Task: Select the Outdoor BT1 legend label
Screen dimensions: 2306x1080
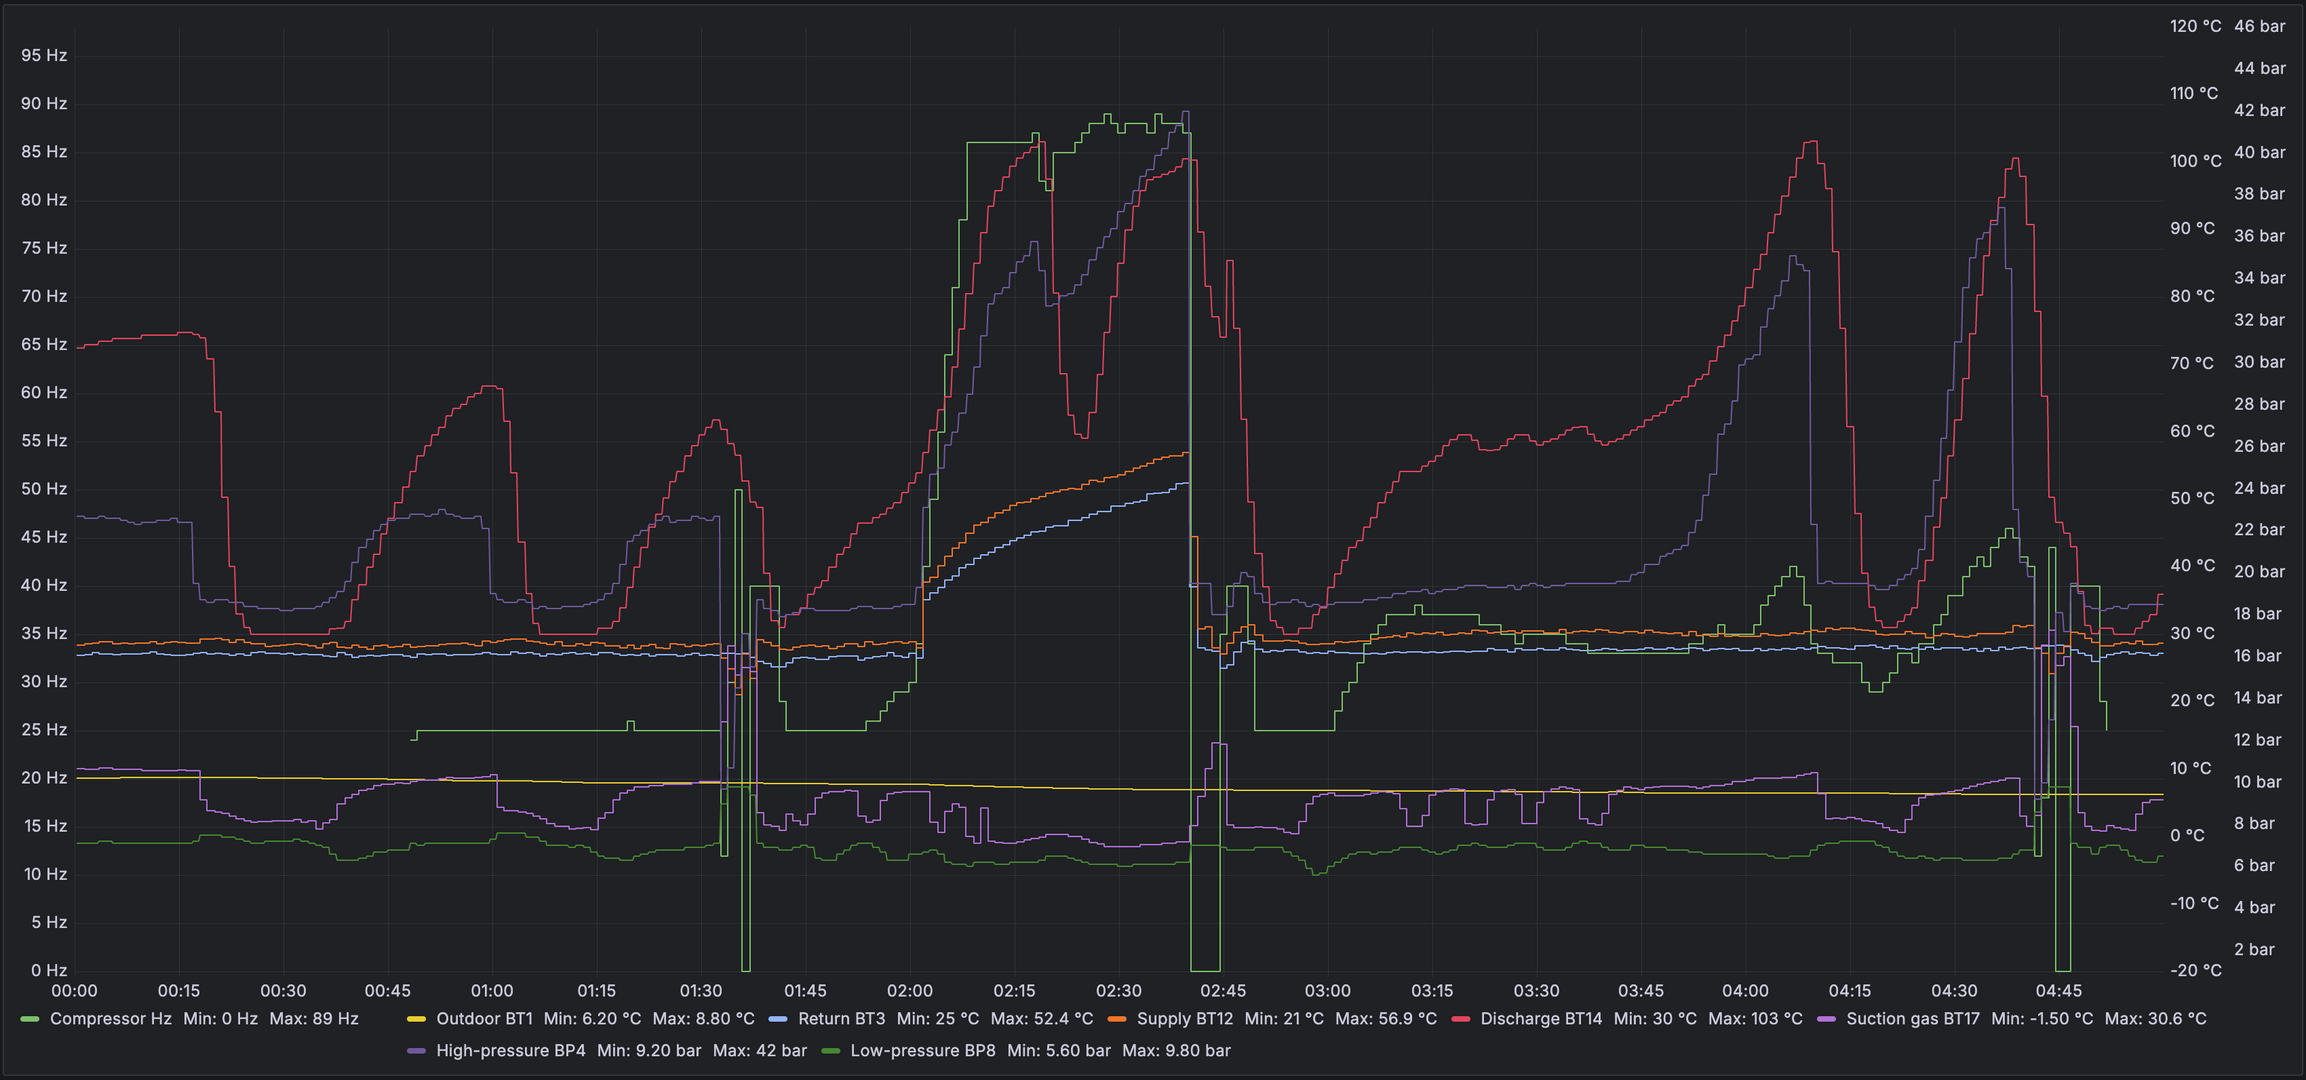Action: (x=484, y=1019)
